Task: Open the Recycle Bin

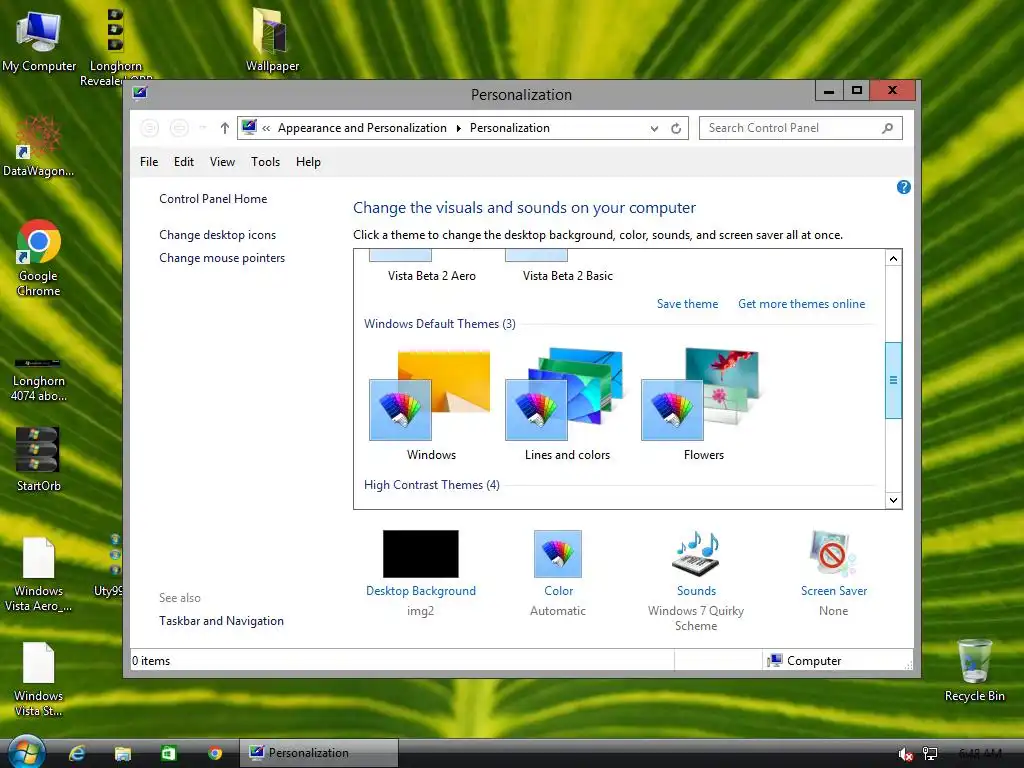Action: (x=974, y=670)
